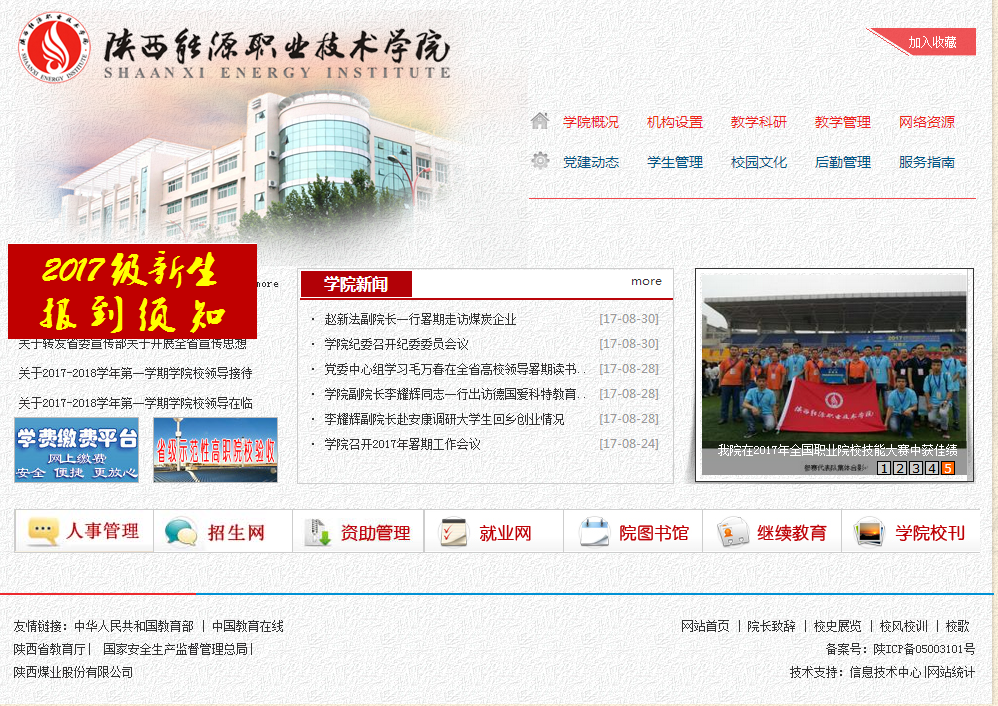The height and width of the screenshot is (706, 998).
Task: Click the home icon beside 学院概况
Action: pyautogui.click(x=540, y=121)
